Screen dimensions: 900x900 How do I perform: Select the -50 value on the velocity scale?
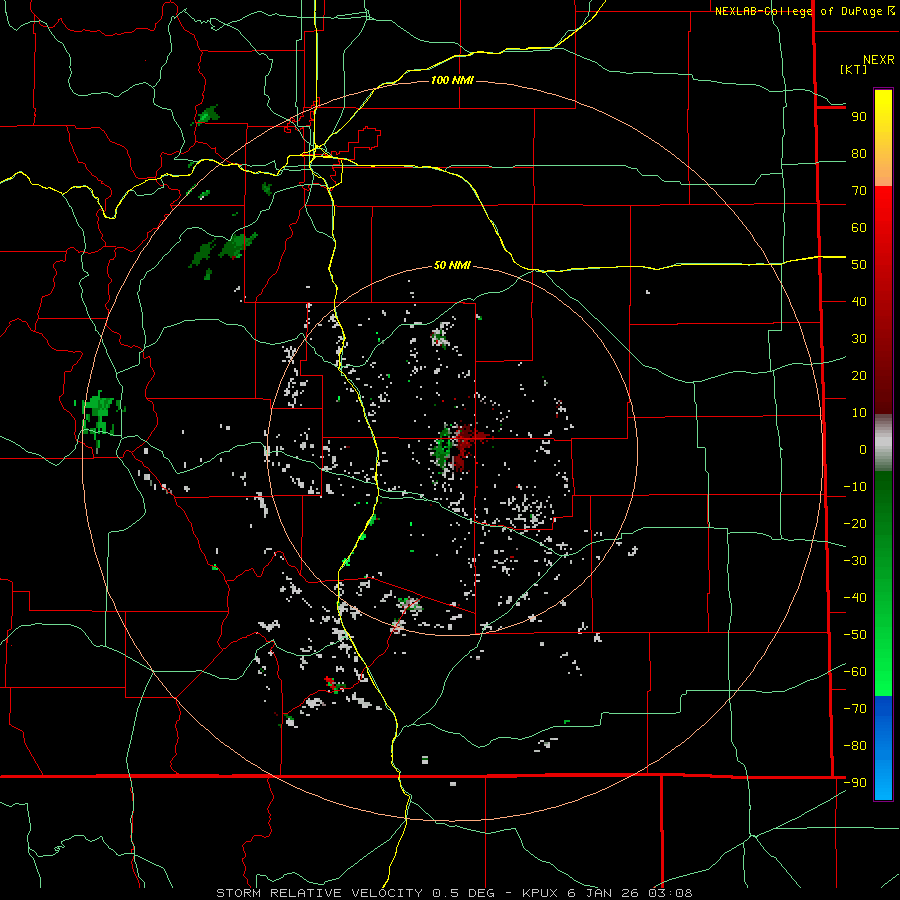click(855, 635)
